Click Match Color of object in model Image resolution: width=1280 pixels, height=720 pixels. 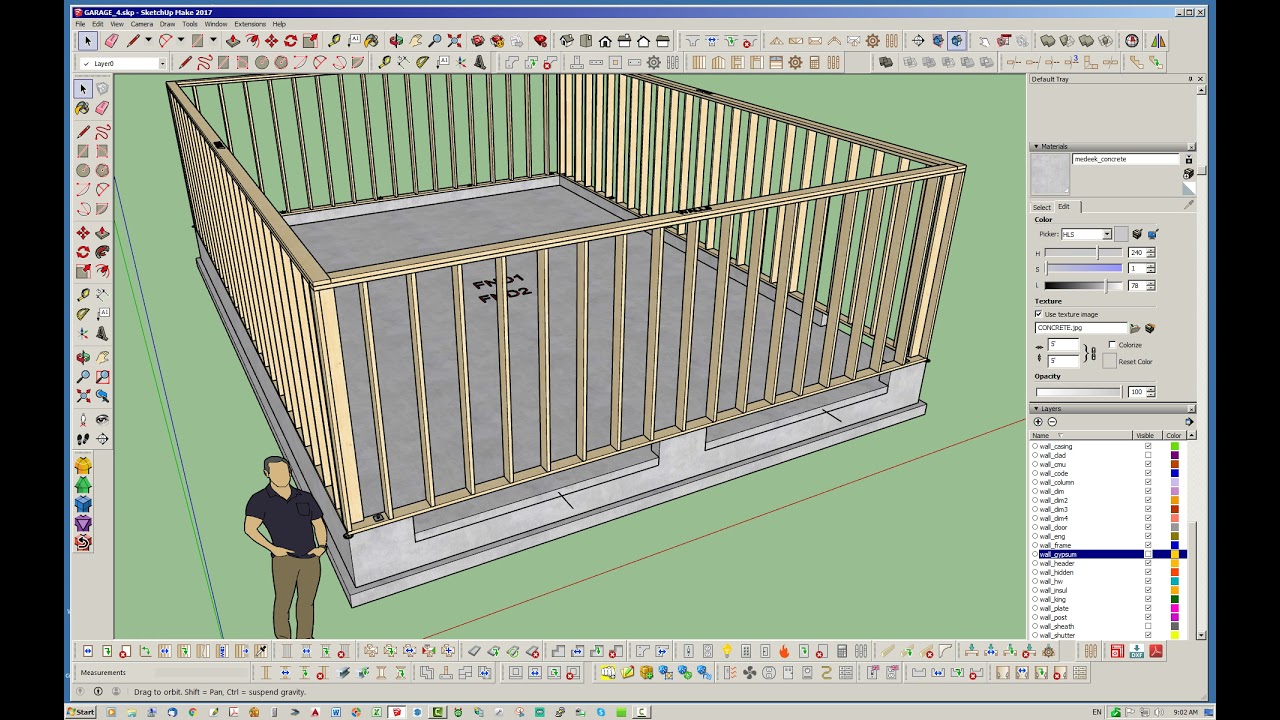[1137, 234]
